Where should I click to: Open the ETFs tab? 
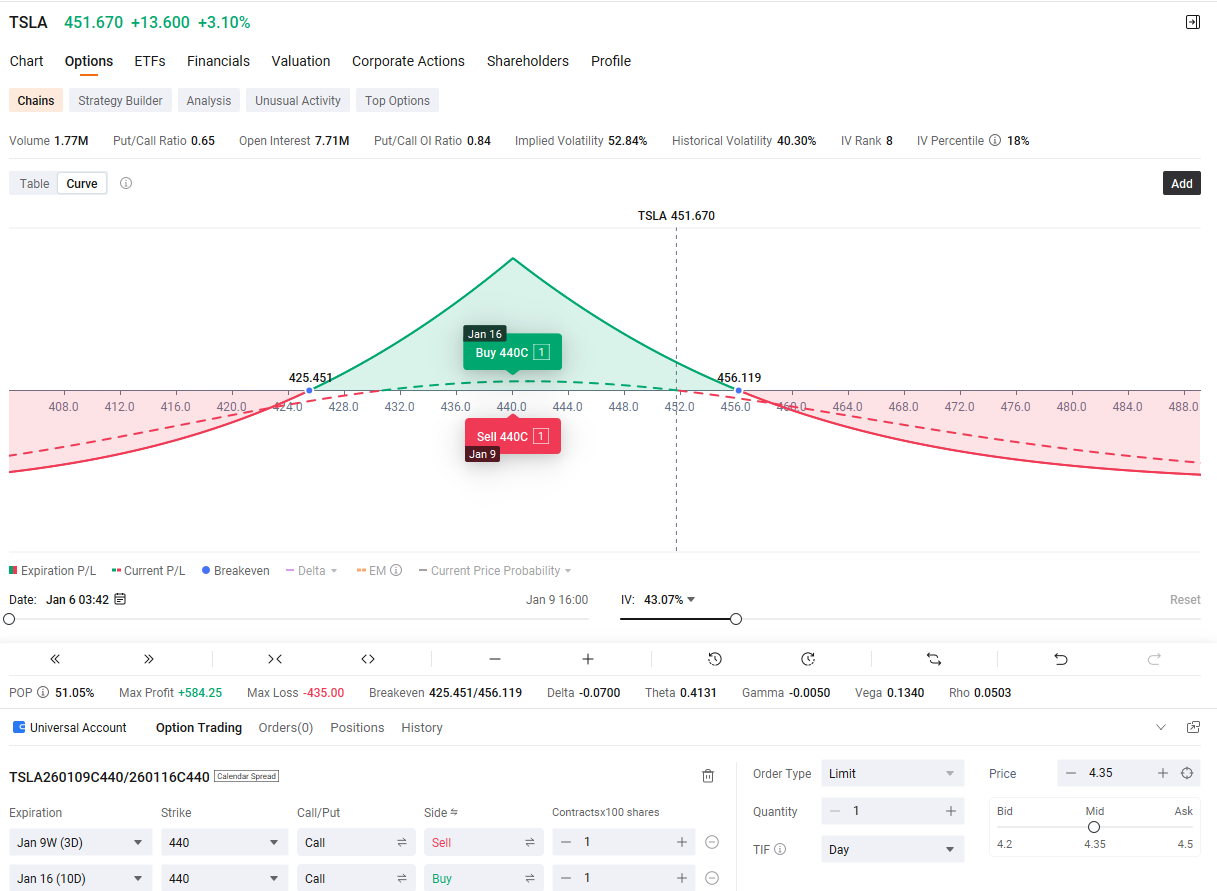150,61
